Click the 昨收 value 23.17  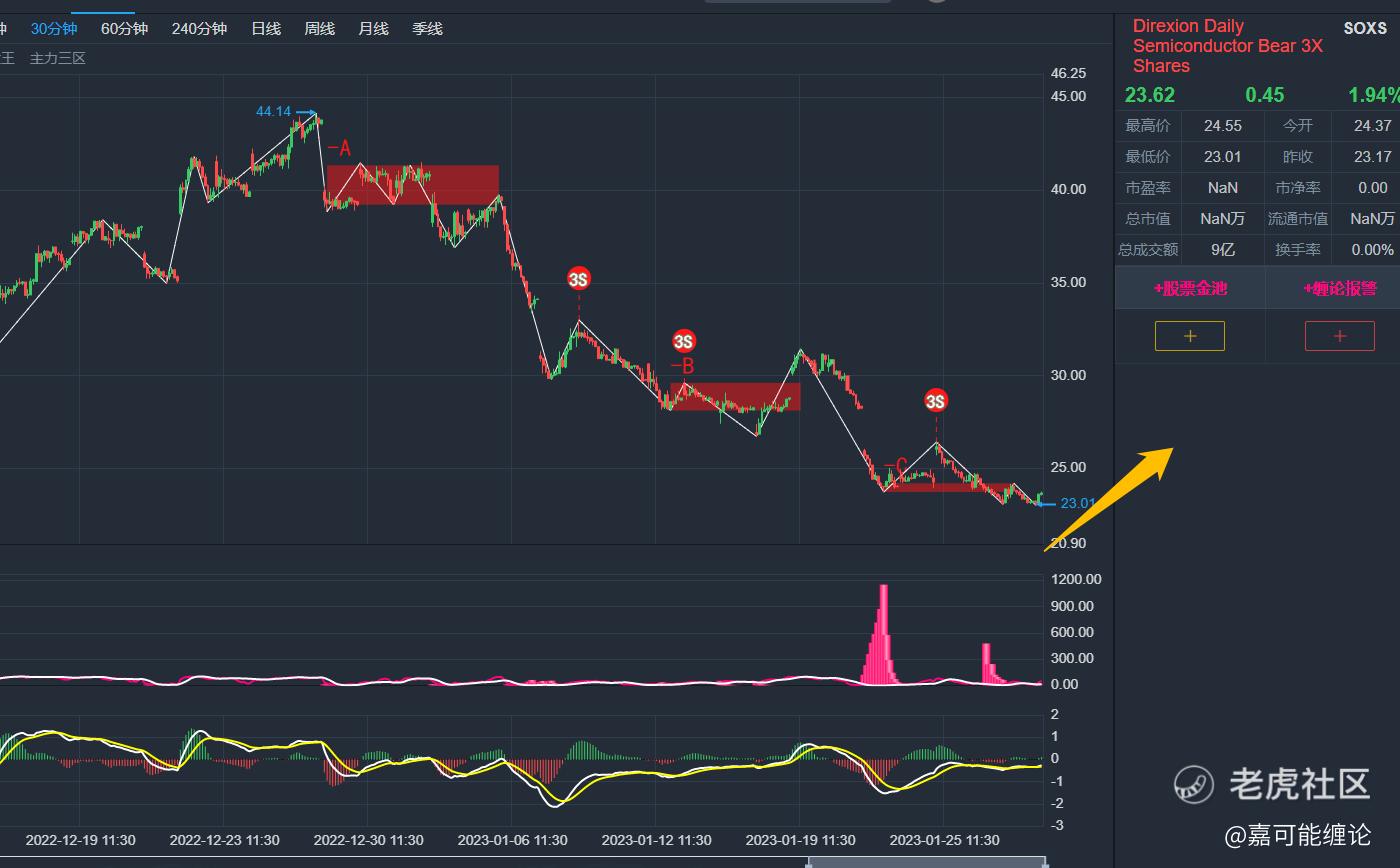click(1372, 157)
